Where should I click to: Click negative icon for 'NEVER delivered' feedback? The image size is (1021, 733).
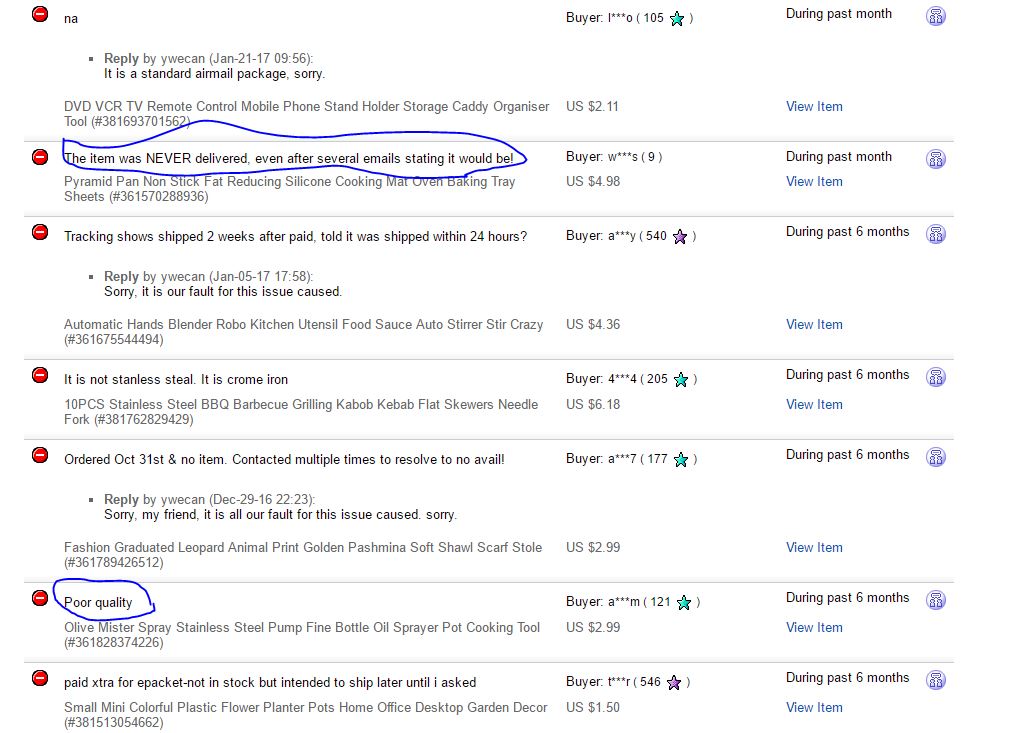pyautogui.click(x=40, y=157)
